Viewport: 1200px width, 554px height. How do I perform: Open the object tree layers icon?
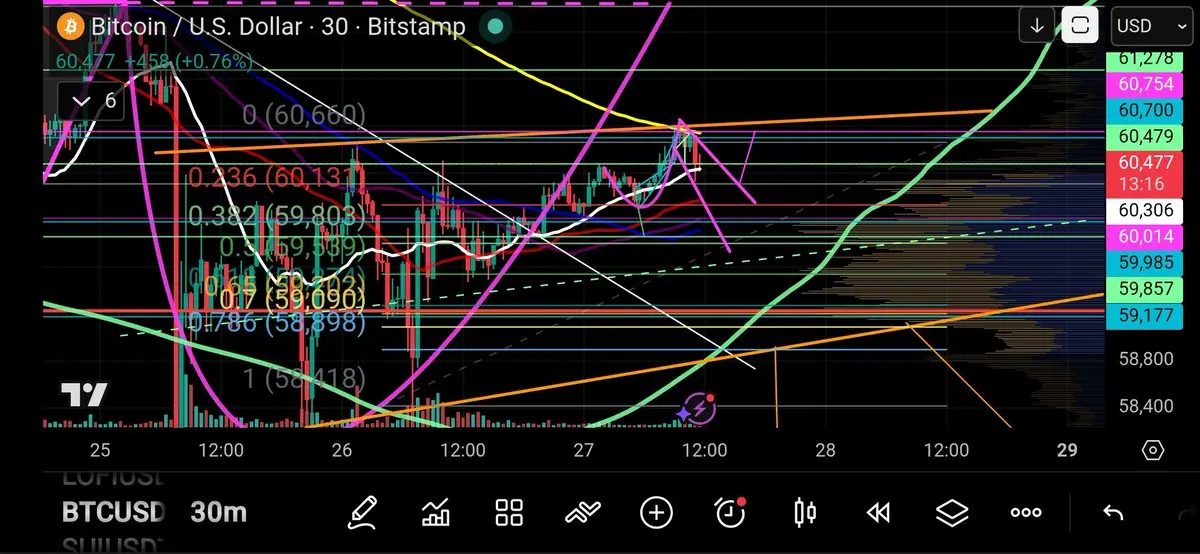tap(952, 513)
